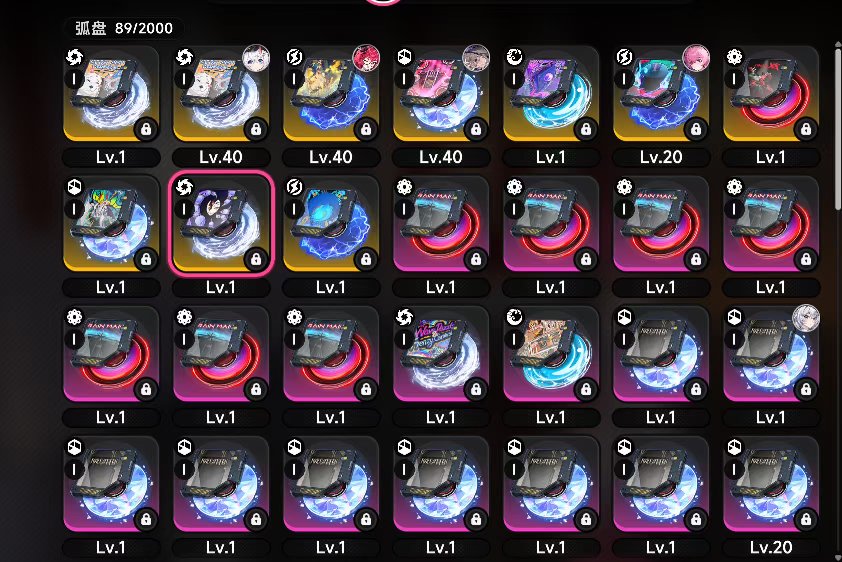Click the cube element icon on the green-art gold disc
The image size is (842, 562).
[x=74, y=187]
